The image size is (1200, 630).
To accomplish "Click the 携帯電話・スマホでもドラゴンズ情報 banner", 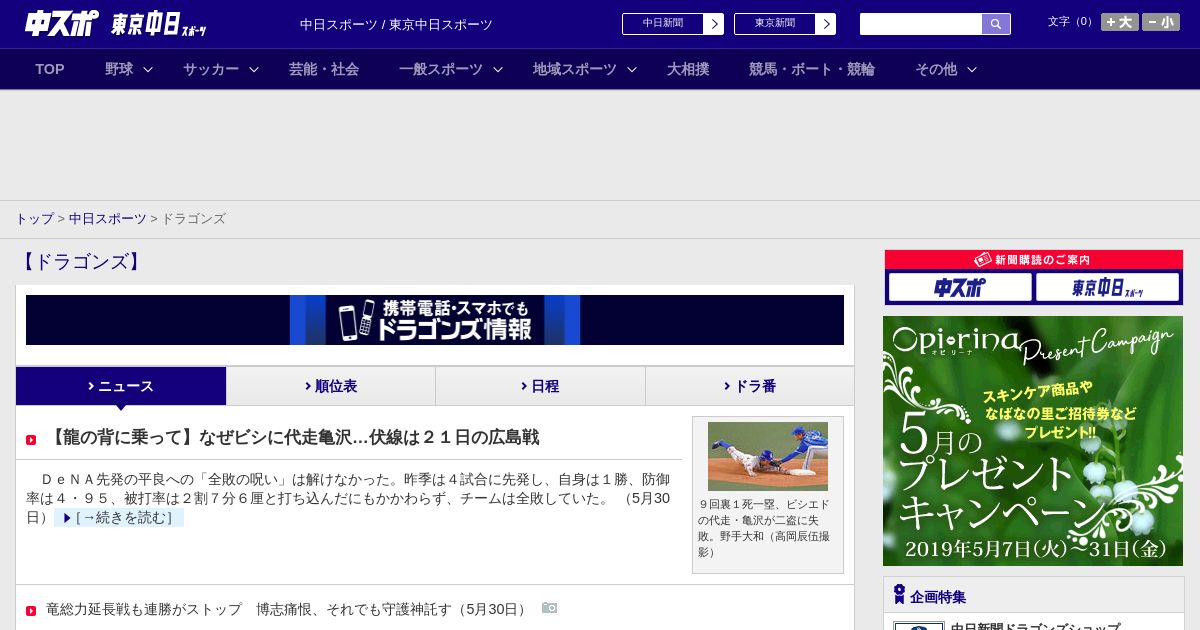I will pyautogui.click(x=435, y=320).
